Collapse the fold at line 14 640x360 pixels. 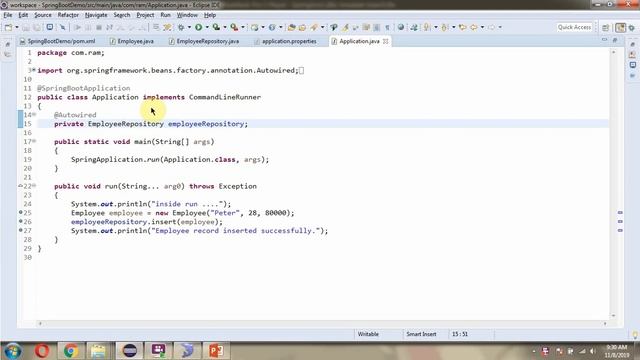click(34, 115)
